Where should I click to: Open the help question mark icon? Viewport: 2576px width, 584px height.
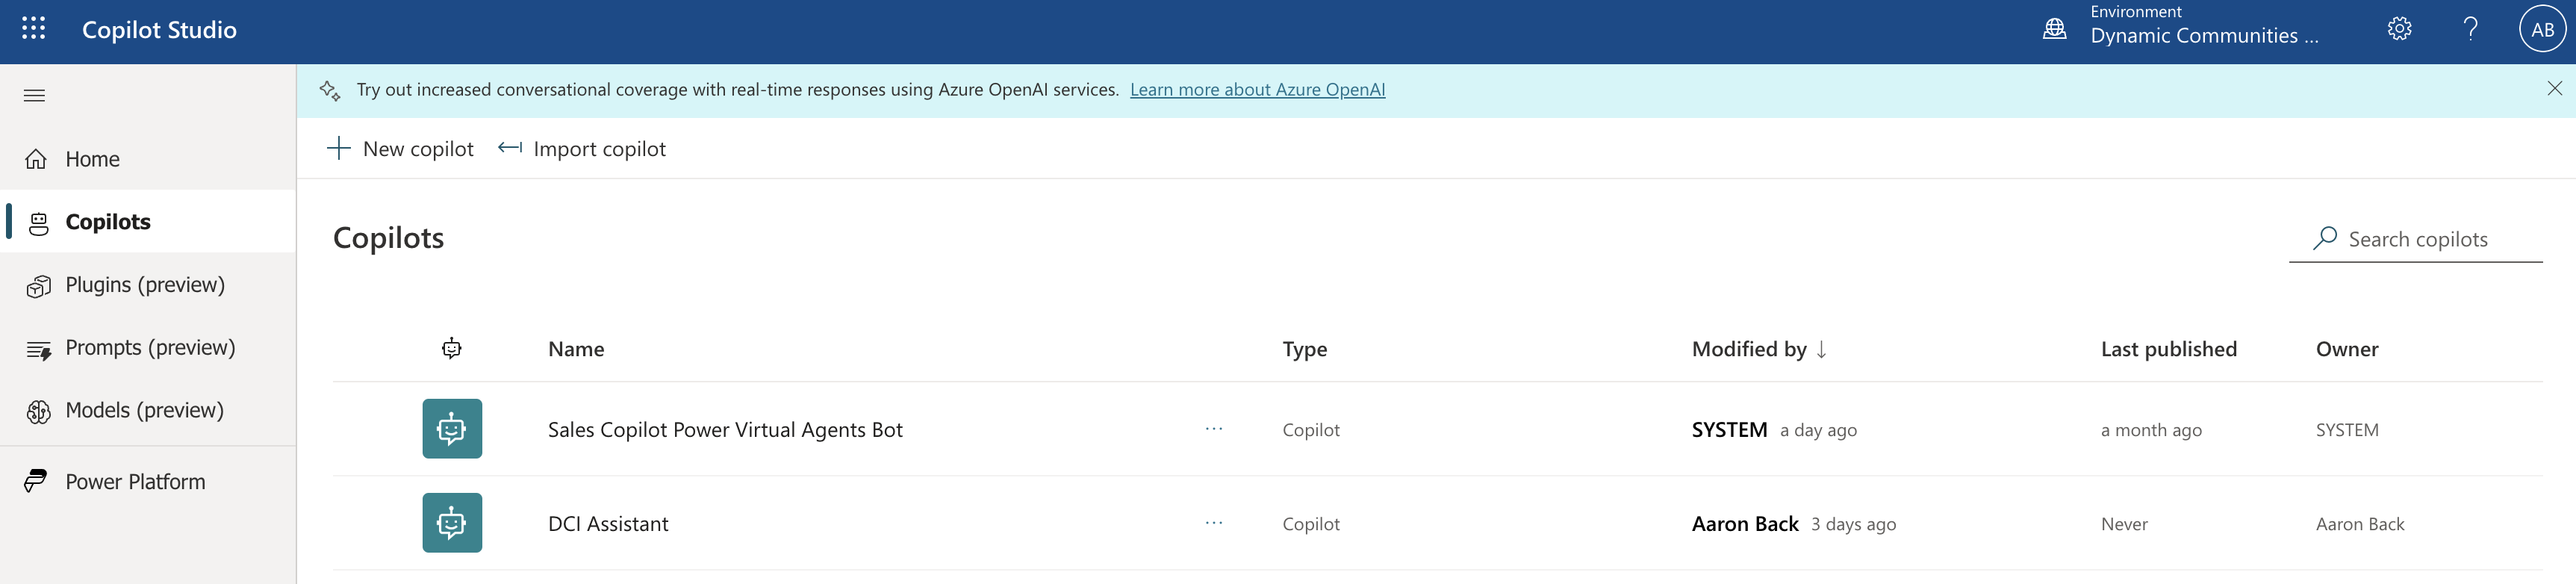point(2470,29)
